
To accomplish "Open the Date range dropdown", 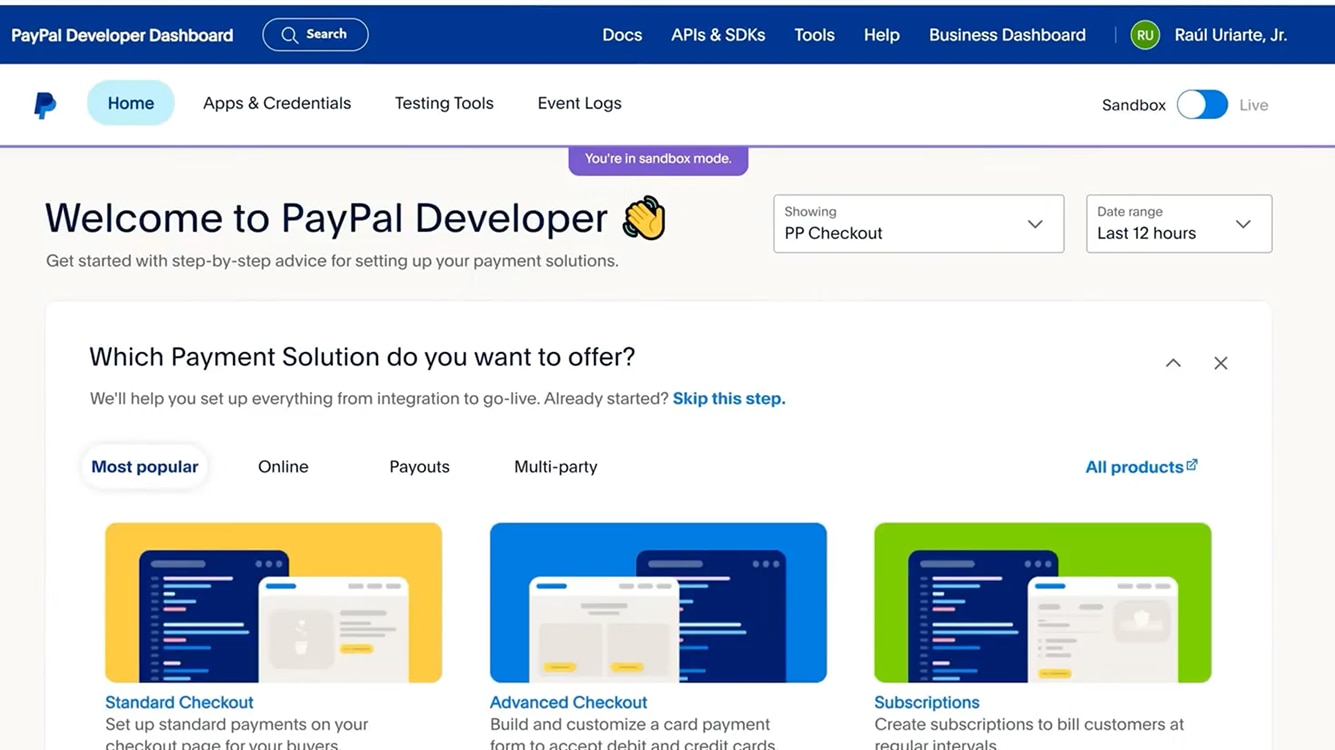I will [1179, 223].
